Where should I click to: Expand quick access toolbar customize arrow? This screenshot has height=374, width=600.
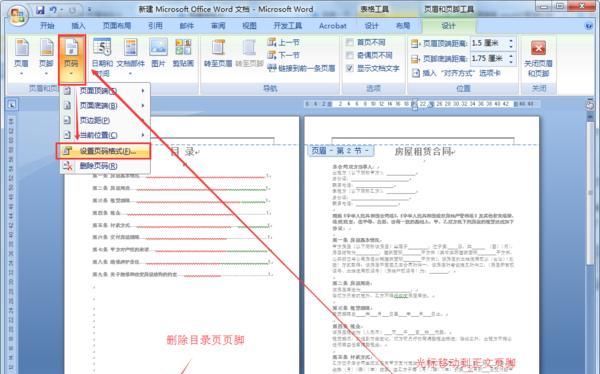point(90,10)
